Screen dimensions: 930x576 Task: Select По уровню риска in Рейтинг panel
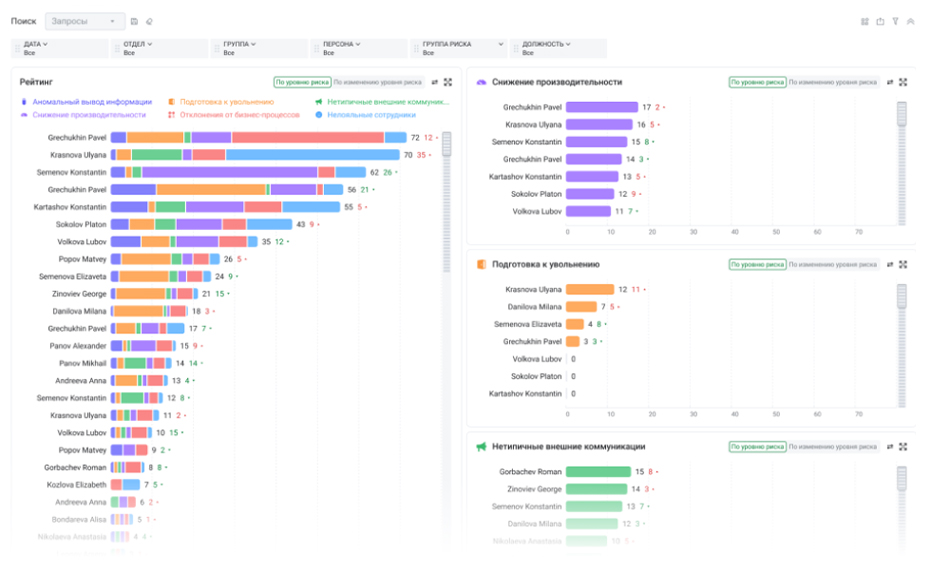pyautogui.click(x=302, y=82)
